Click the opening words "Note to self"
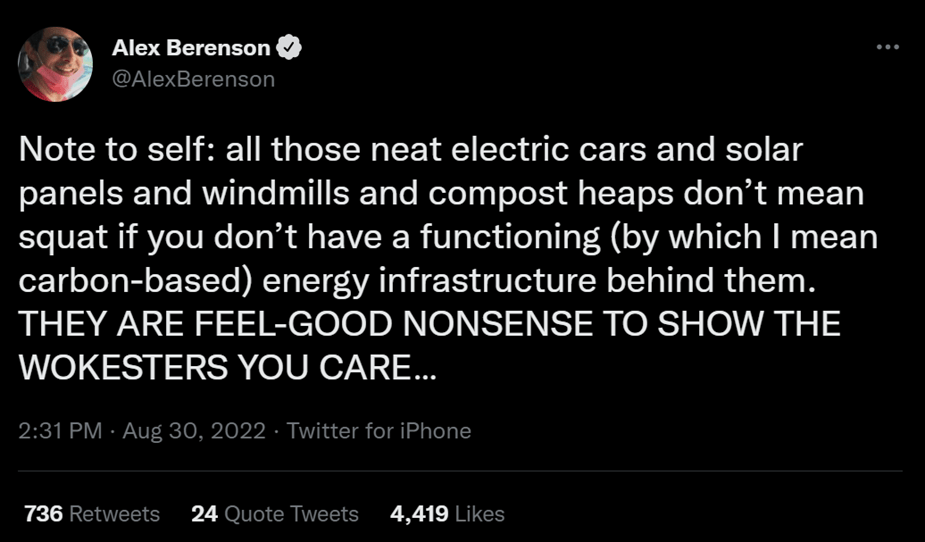This screenshot has height=542, width=925. (87, 152)
